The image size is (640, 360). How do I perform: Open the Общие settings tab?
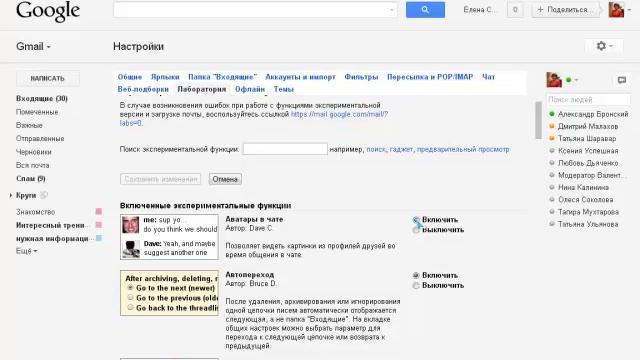coord(130,77)
